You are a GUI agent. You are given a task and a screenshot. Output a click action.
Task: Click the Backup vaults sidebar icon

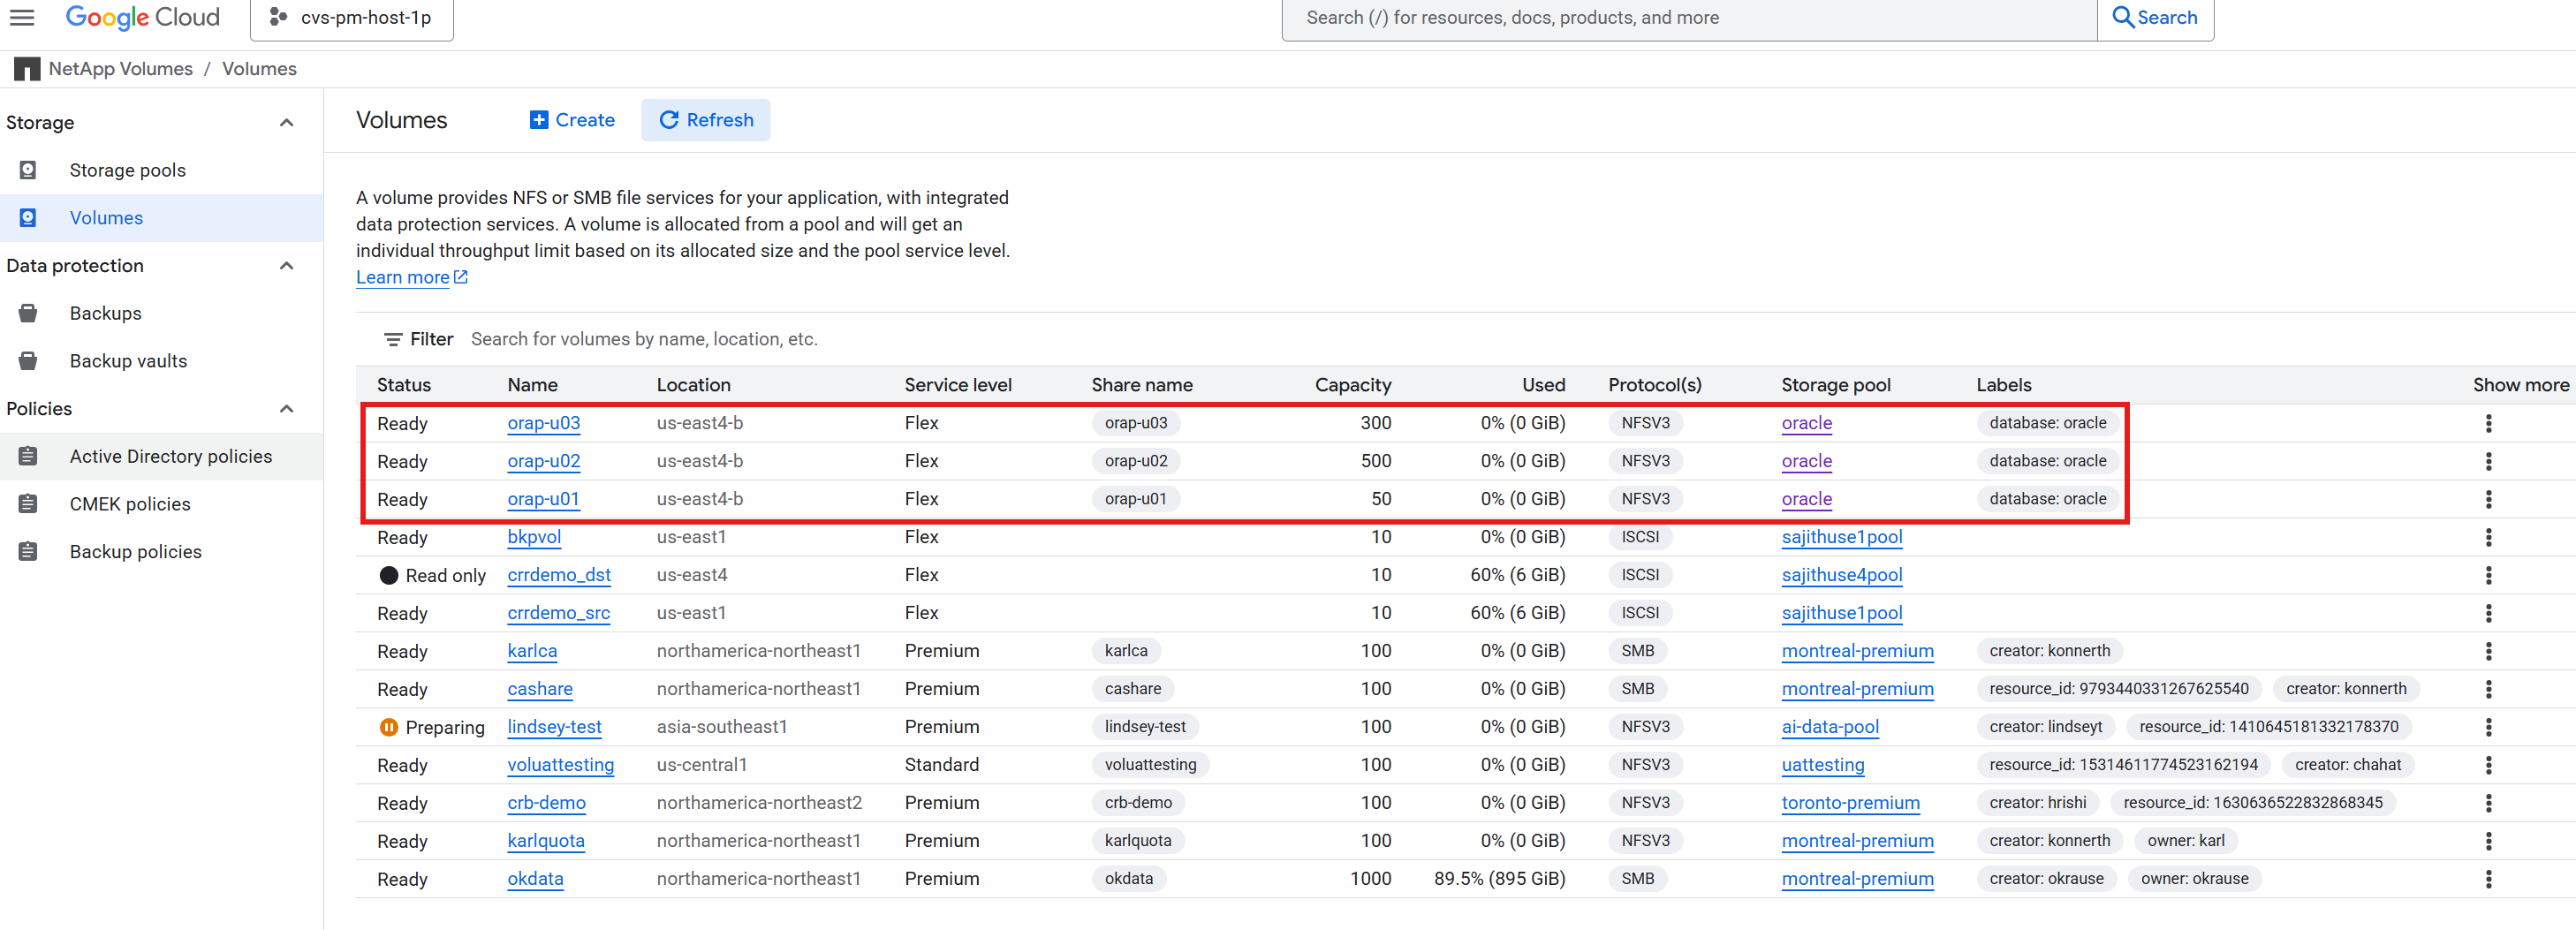coord(27,360)
